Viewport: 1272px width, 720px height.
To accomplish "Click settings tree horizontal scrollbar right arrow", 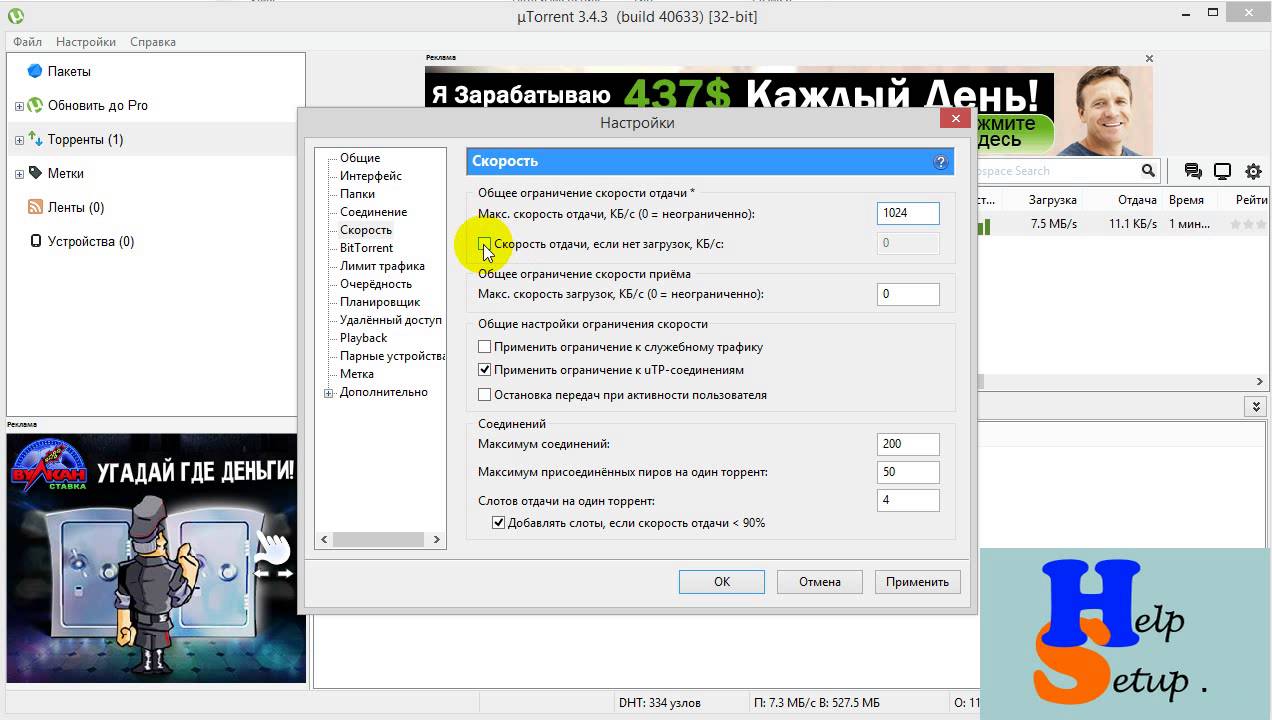I will 436,539.
